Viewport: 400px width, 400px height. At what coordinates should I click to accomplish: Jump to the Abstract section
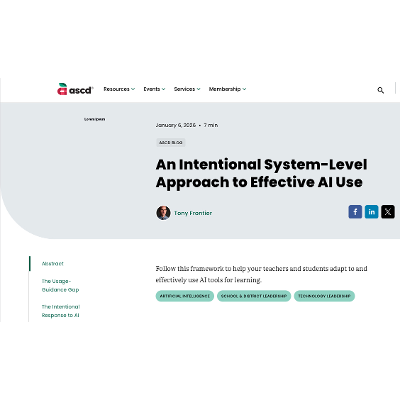(52, 264)
